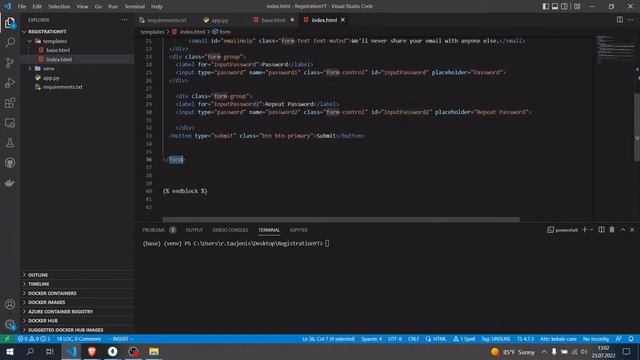
Task: Toggle primary sidebar visibility in title bar
Action: click(x=546, y=6)
